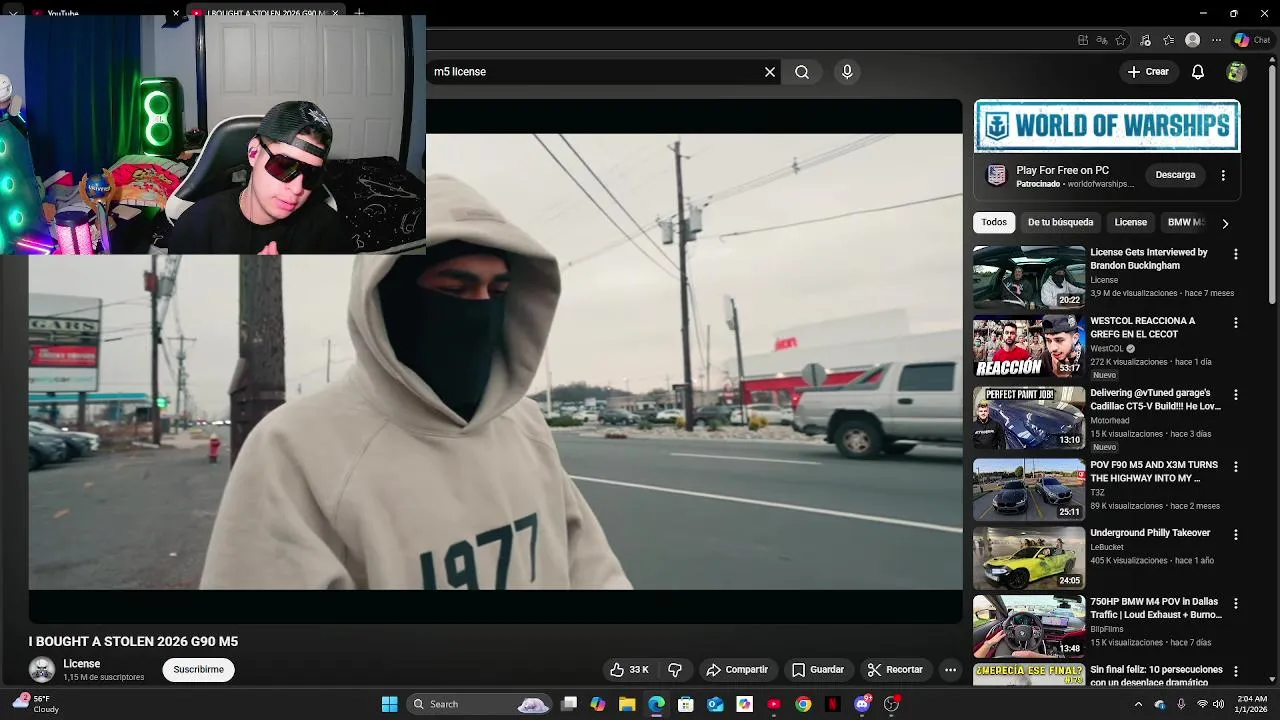Open Copilot Chat button in Edge
The width and height of the screenshot is (1280, 720).
[1252, 40]
